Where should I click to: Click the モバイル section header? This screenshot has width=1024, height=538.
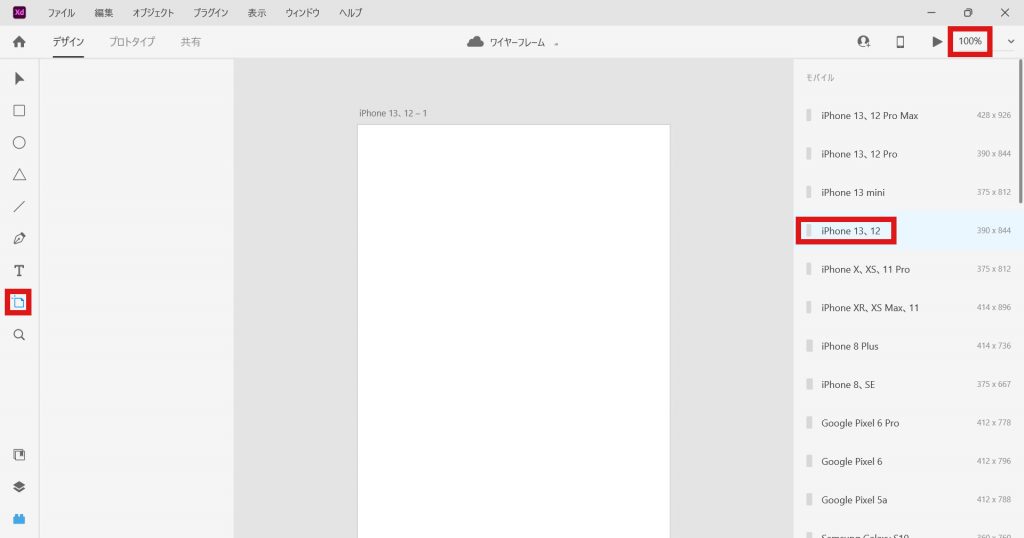click(820, 78)
